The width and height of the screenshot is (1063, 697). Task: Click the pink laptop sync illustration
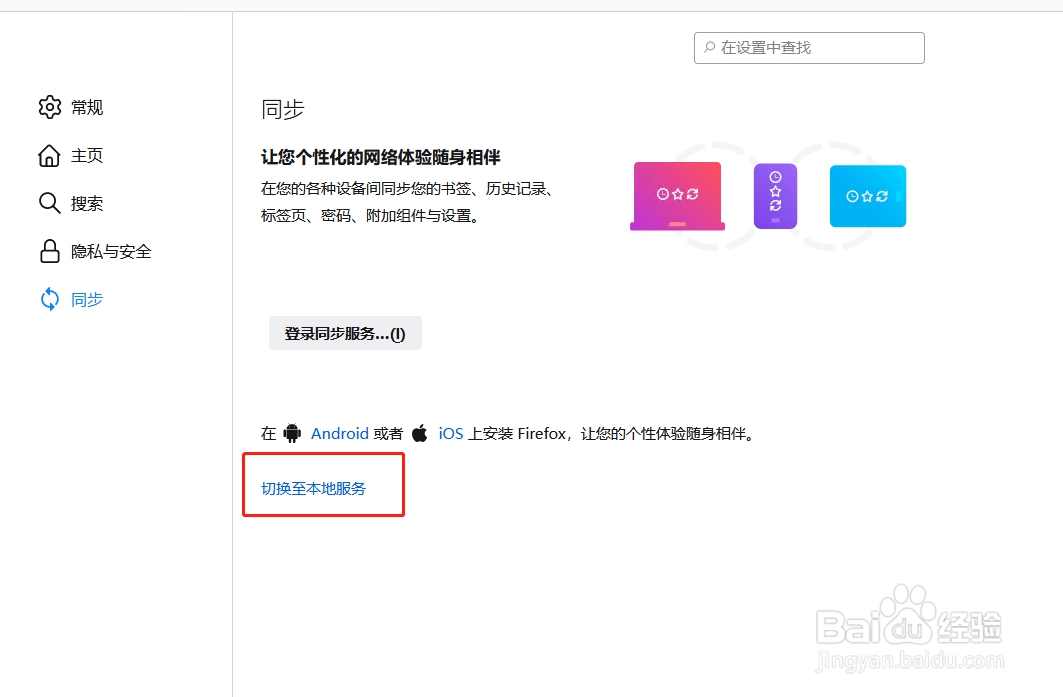tap(677, 197)
